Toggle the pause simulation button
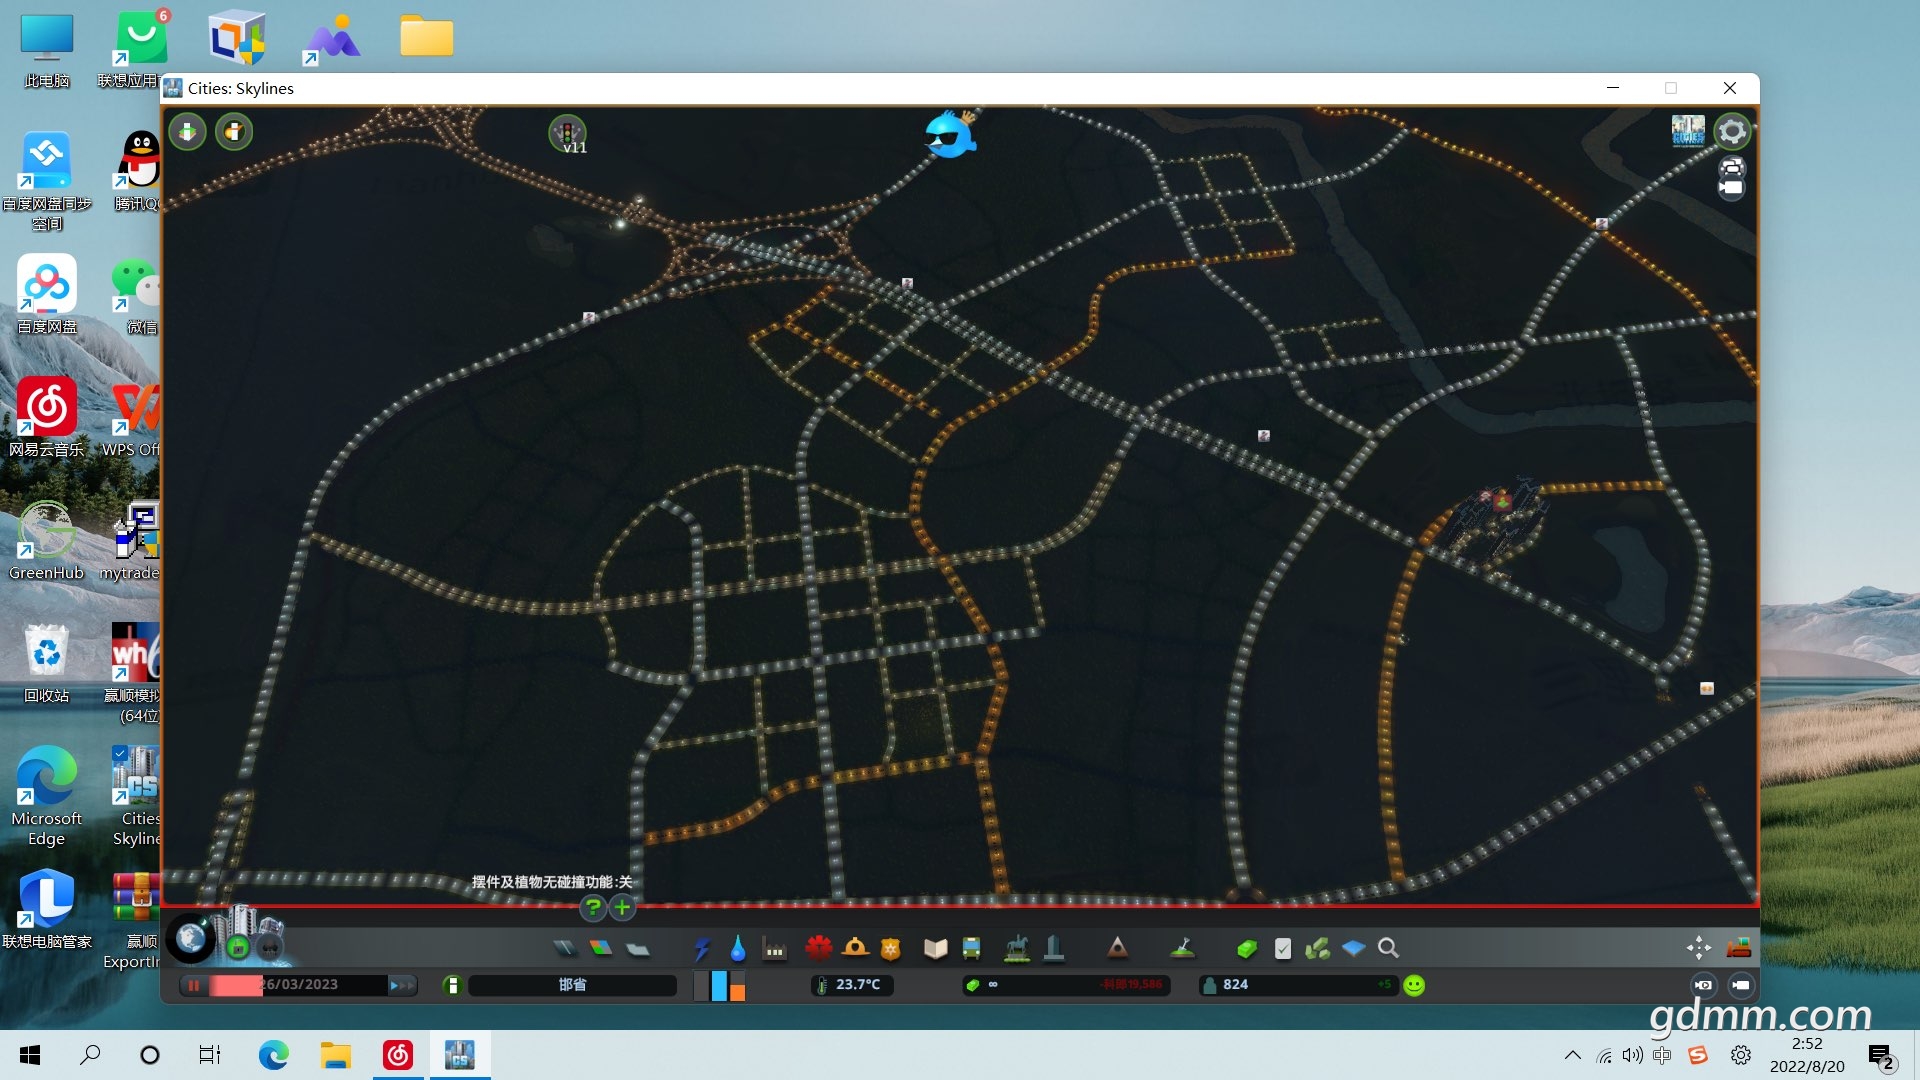1920x1080 pixels. pyautogui.click(x=194, y=985)
